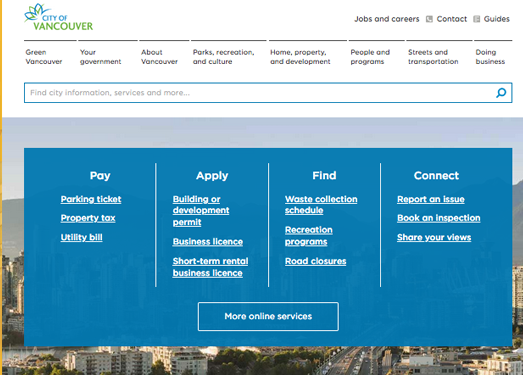Viewport: 523px width, 375px height.
Task: Follow the Road closures link
Action: [x=316, y=261]
